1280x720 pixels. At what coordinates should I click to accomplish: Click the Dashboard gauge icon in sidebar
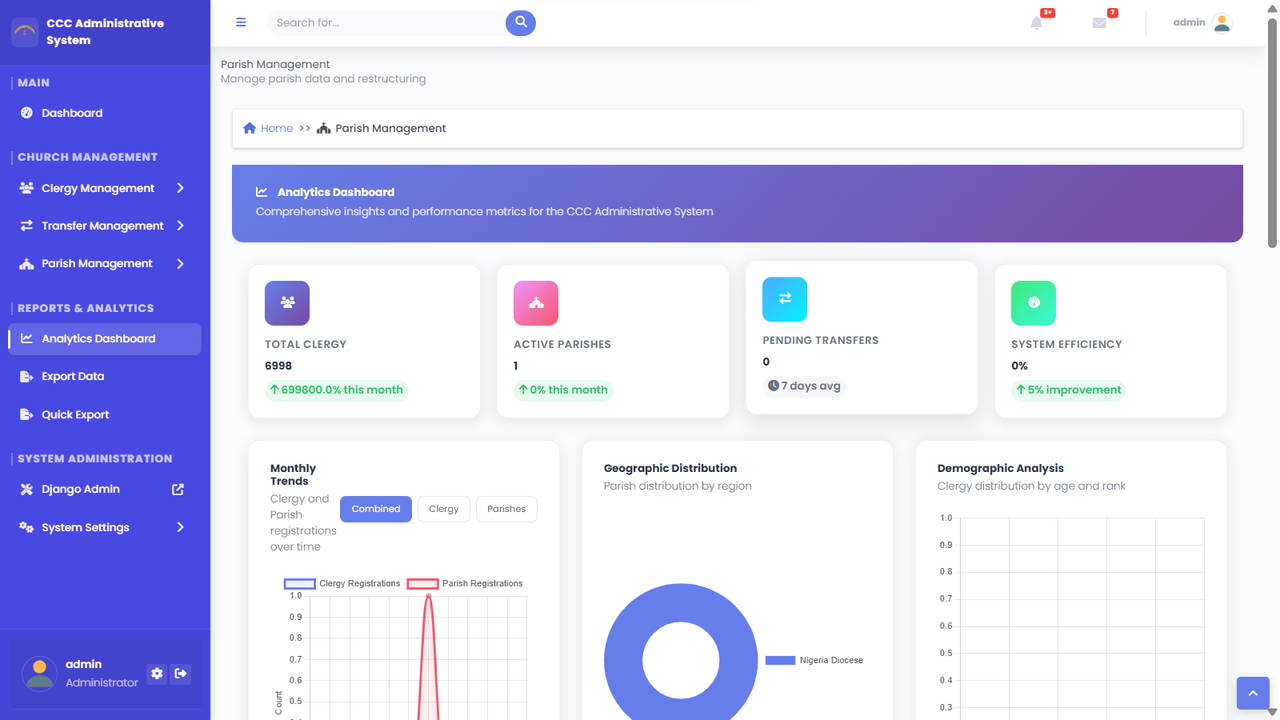tap(27, 113)
